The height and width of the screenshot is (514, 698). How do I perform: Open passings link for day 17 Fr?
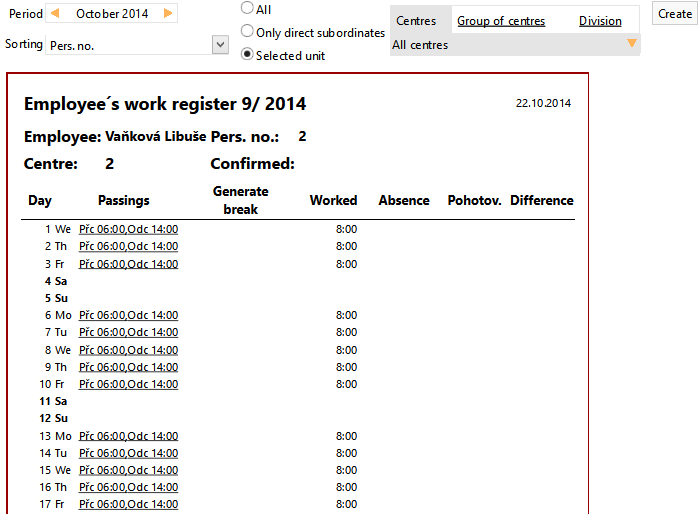(129, 504)
